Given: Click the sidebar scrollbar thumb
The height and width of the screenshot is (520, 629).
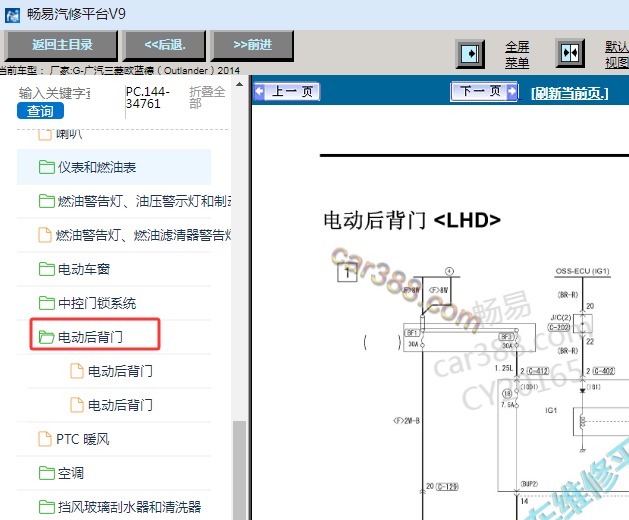Looking at the screenshot, I should [x=239, y=470].
